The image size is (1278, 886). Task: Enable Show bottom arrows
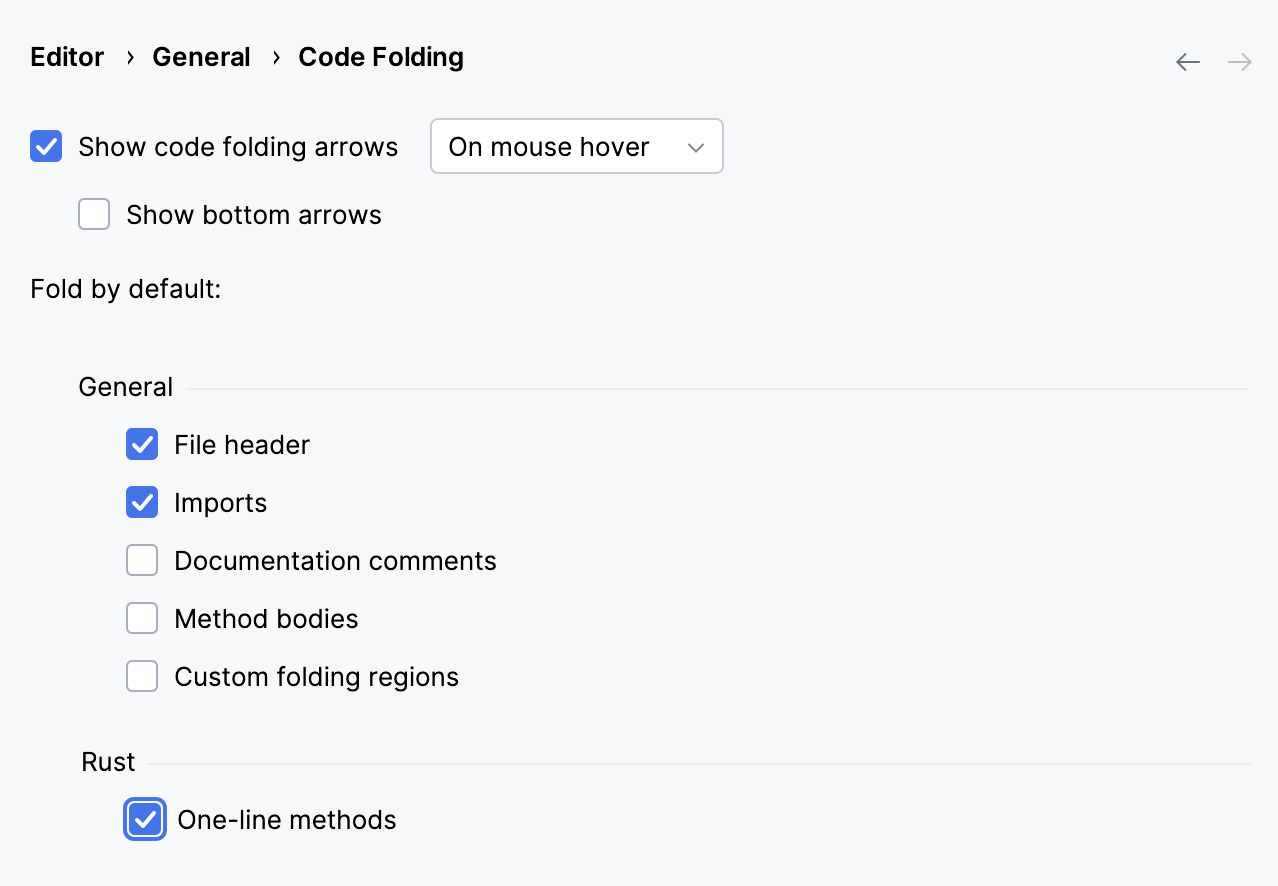93,214
